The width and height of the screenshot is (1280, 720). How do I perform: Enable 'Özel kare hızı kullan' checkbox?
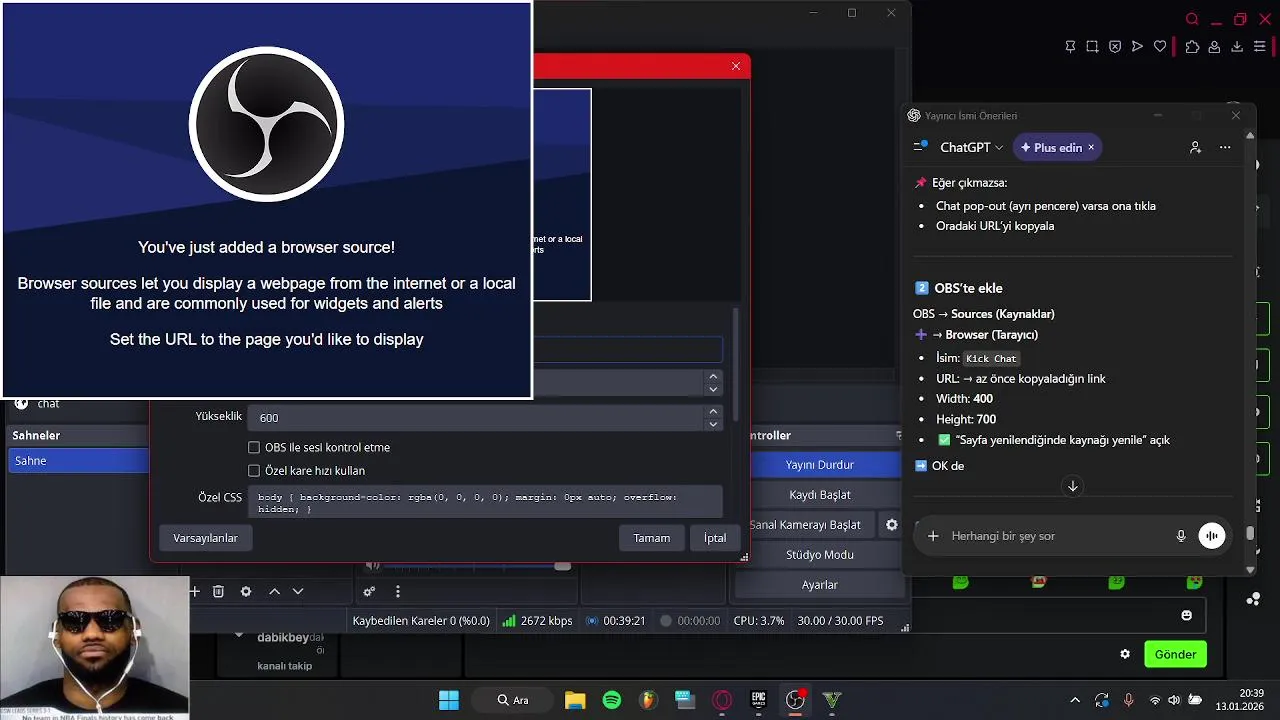coord(254,471)
